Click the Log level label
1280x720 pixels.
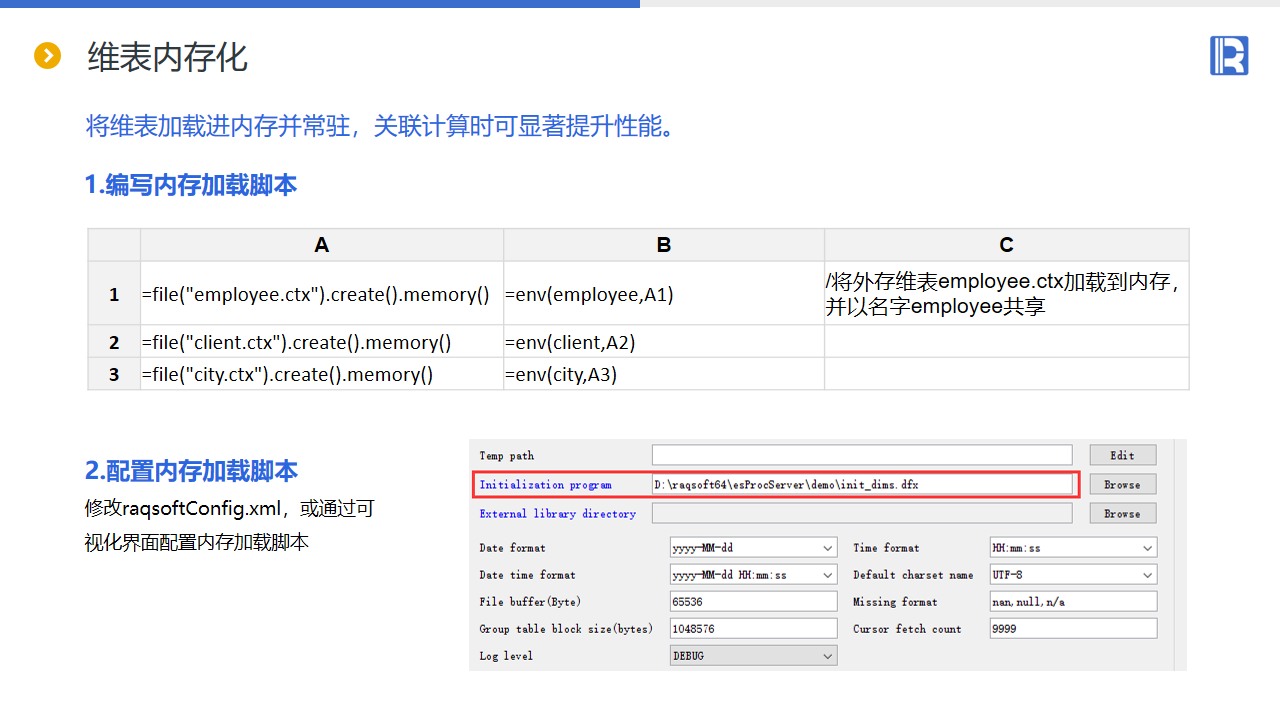(506, 656)
